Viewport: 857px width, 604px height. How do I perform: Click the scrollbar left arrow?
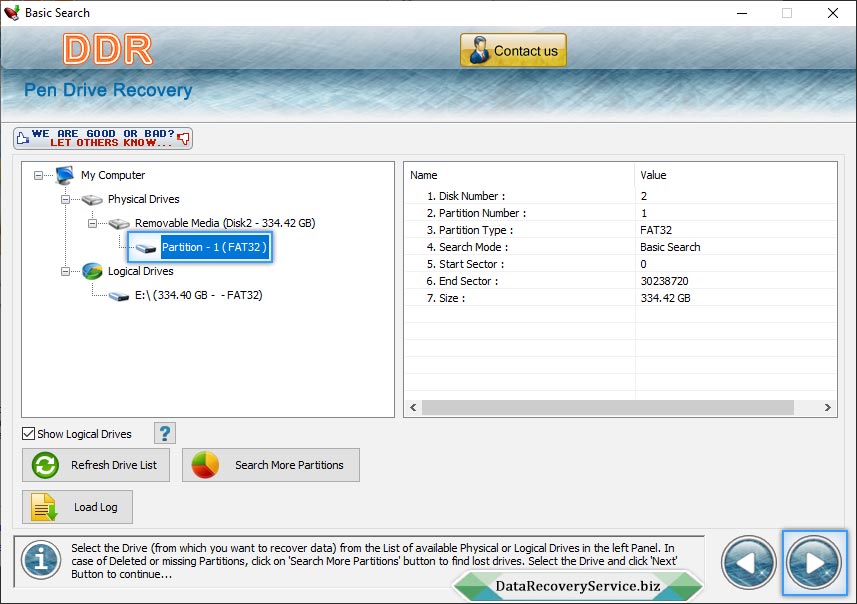413,407
